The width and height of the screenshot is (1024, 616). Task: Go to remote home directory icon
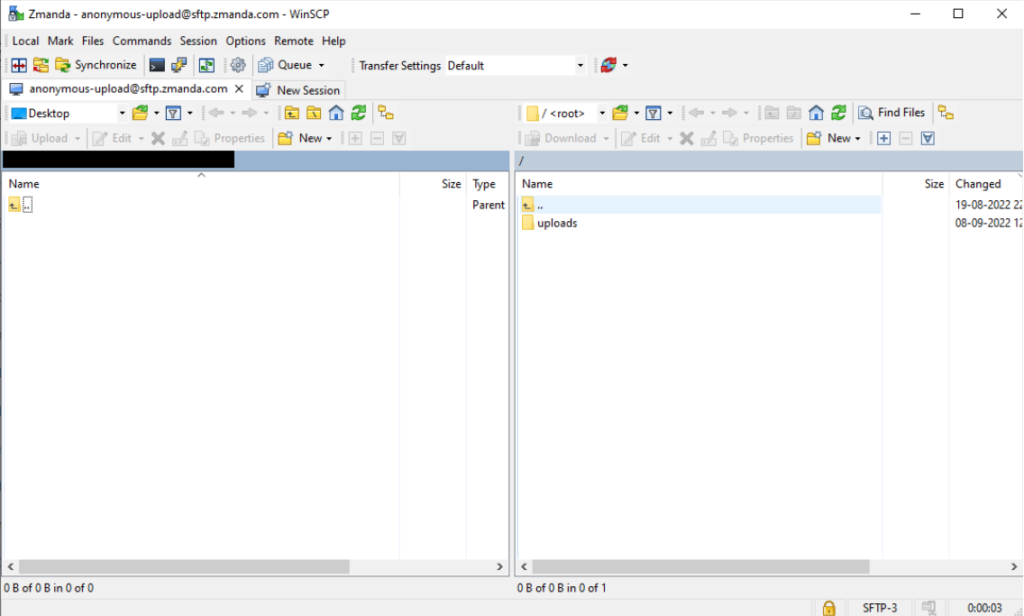[816, 113]
